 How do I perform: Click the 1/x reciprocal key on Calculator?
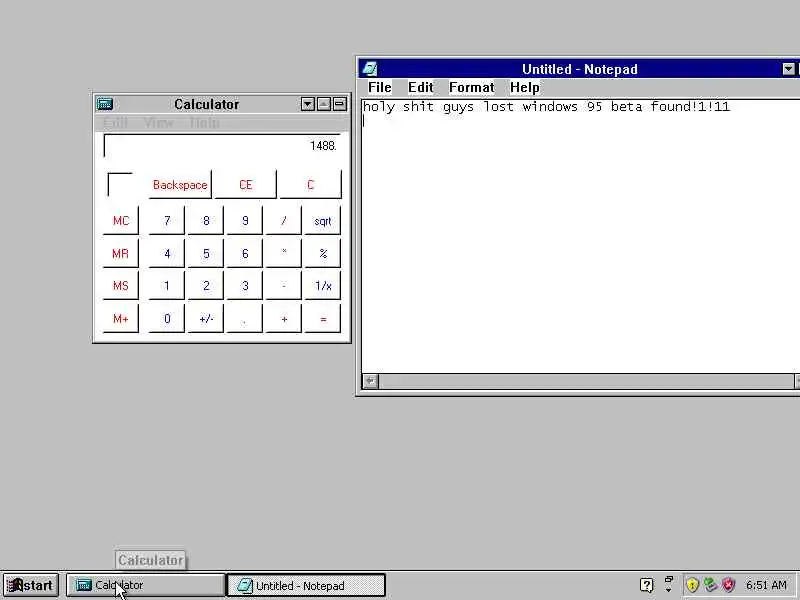[322, 286]
